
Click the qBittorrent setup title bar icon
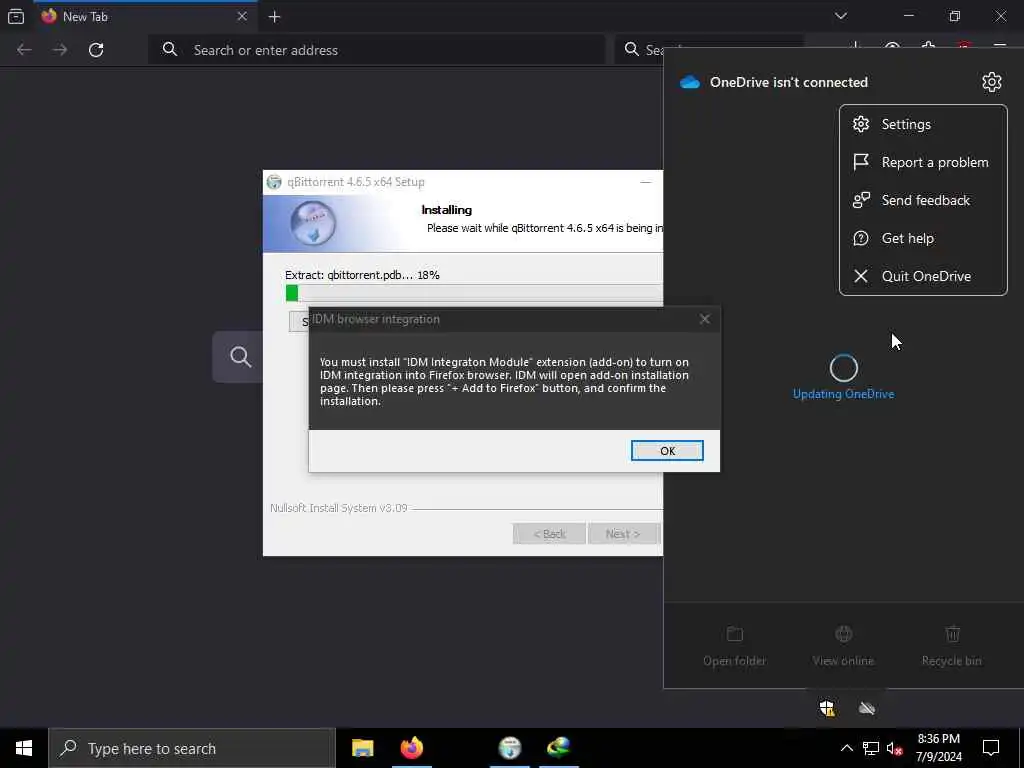274,182
